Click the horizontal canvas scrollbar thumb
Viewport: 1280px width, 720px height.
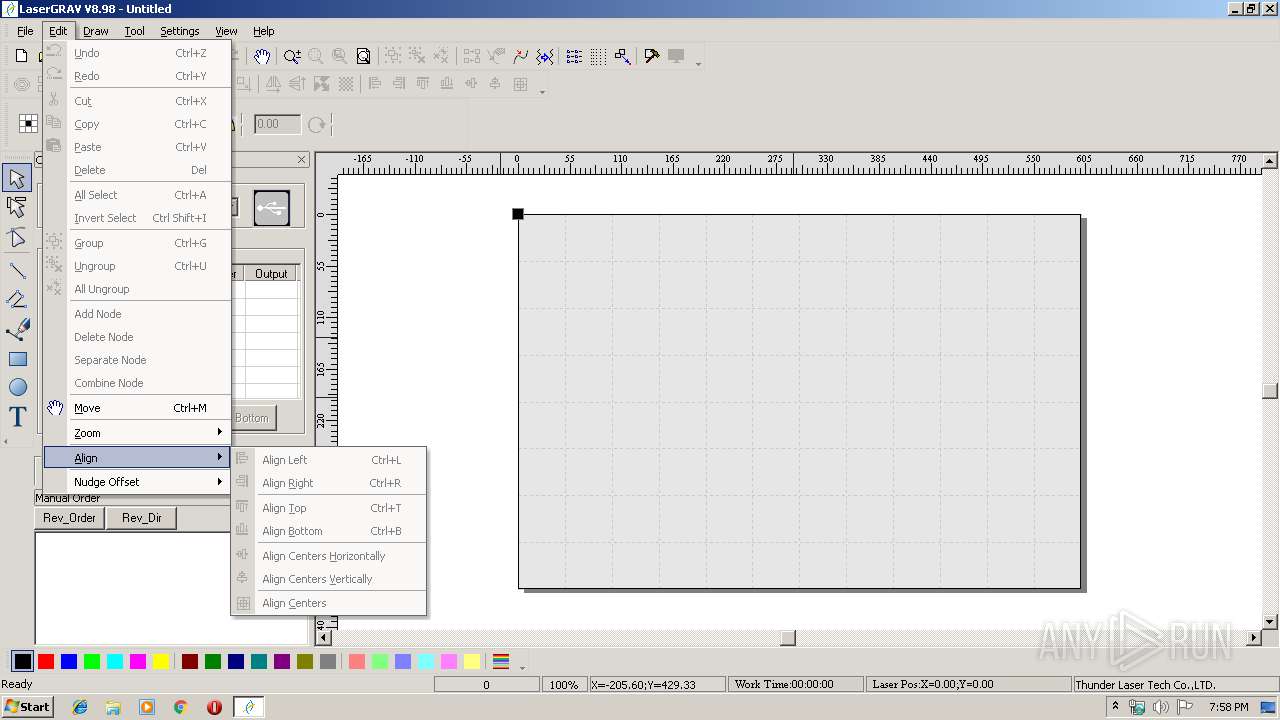788,638
